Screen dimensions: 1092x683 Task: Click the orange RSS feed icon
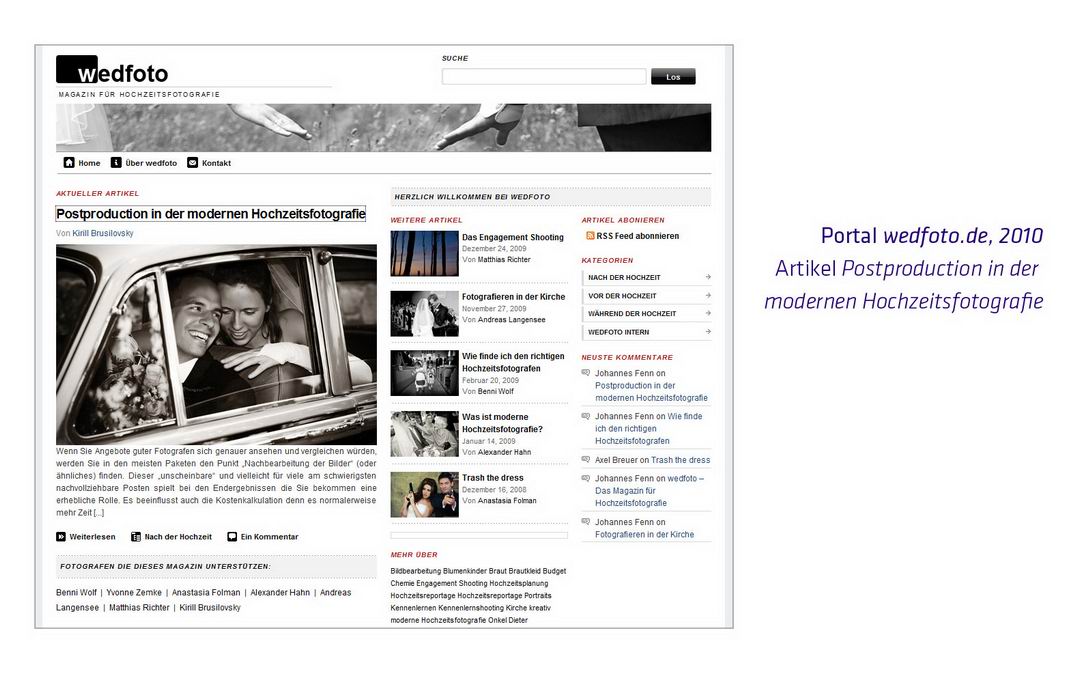(590, 236)
